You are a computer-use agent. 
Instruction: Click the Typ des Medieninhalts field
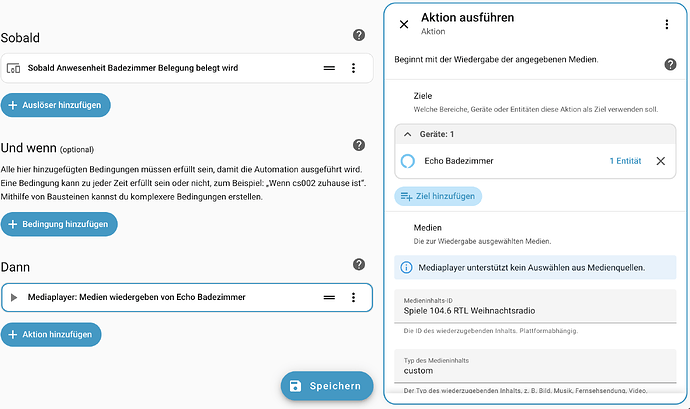(535, 366)
